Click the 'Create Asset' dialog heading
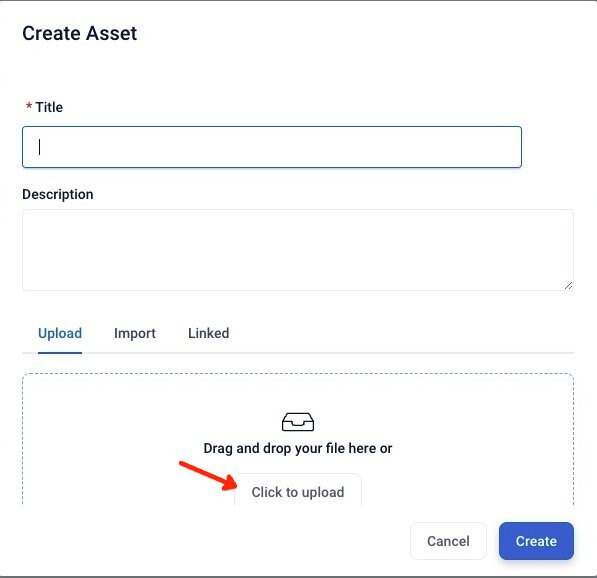Image resolution: width=597 pixels, height=578 pixels. point(80,33)
